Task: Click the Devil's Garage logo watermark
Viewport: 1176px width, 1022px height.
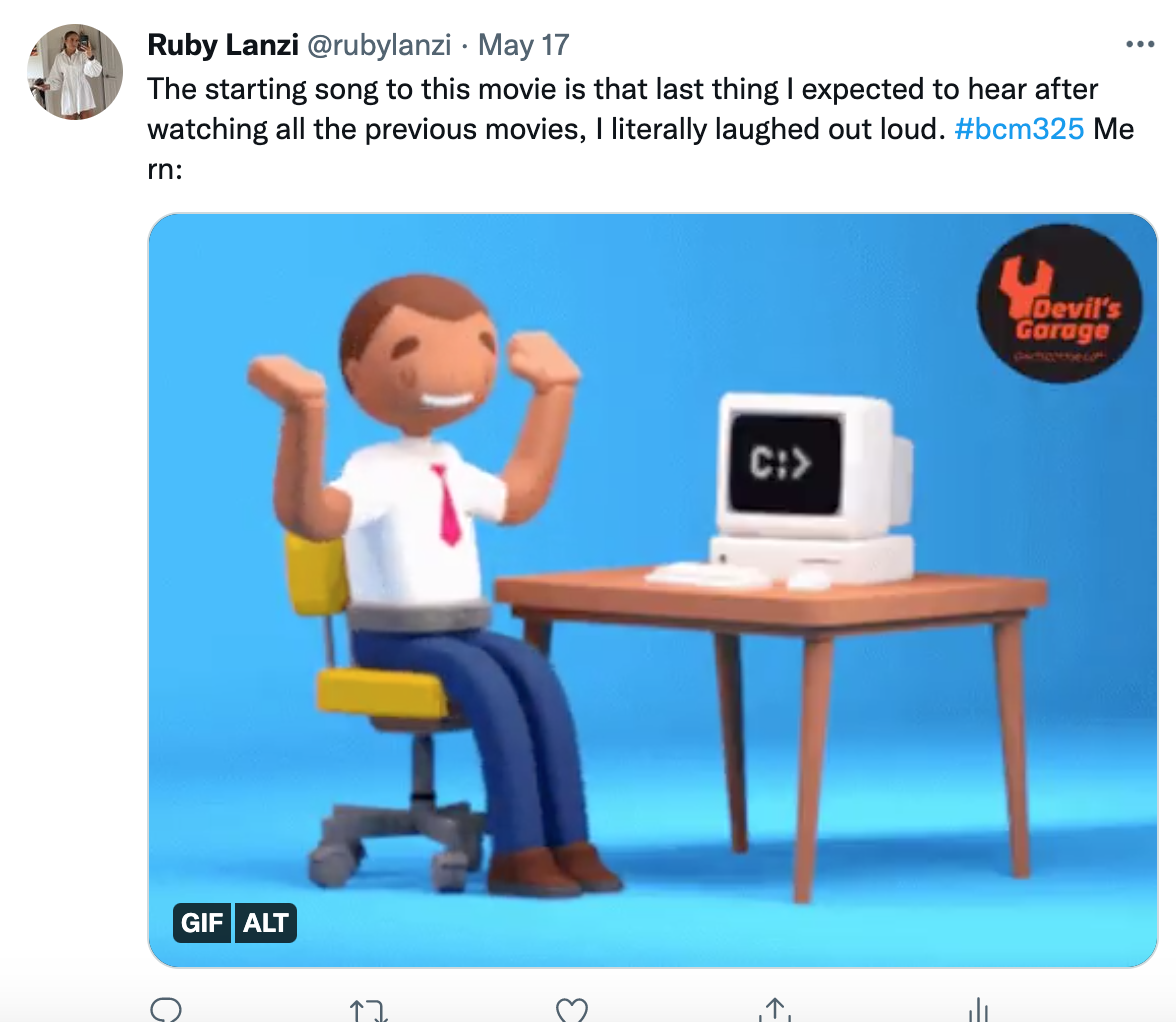Action: pos(1059,303)
